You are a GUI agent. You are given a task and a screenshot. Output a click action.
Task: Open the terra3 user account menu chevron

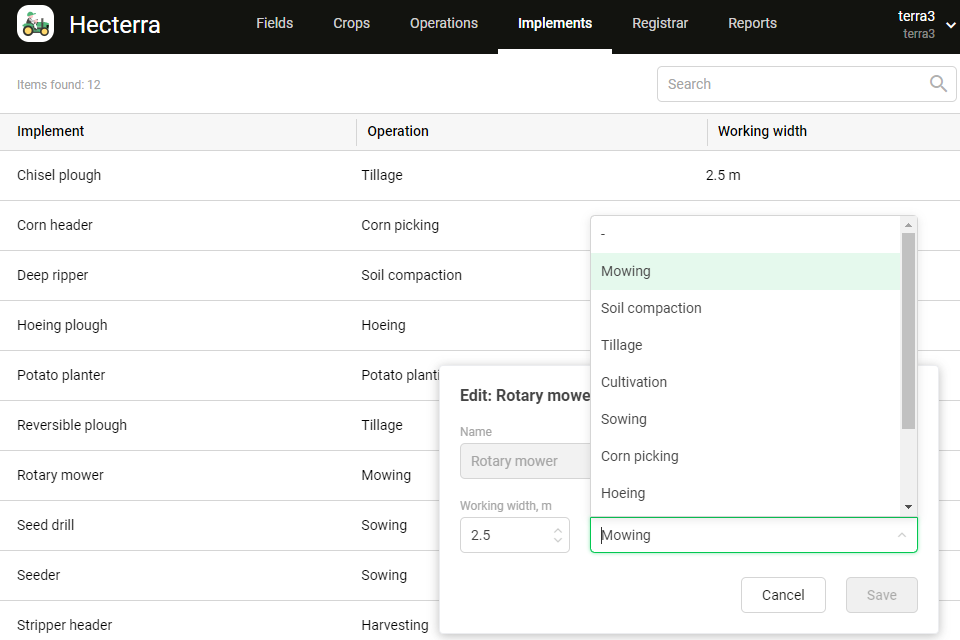(x=950, y=25)
